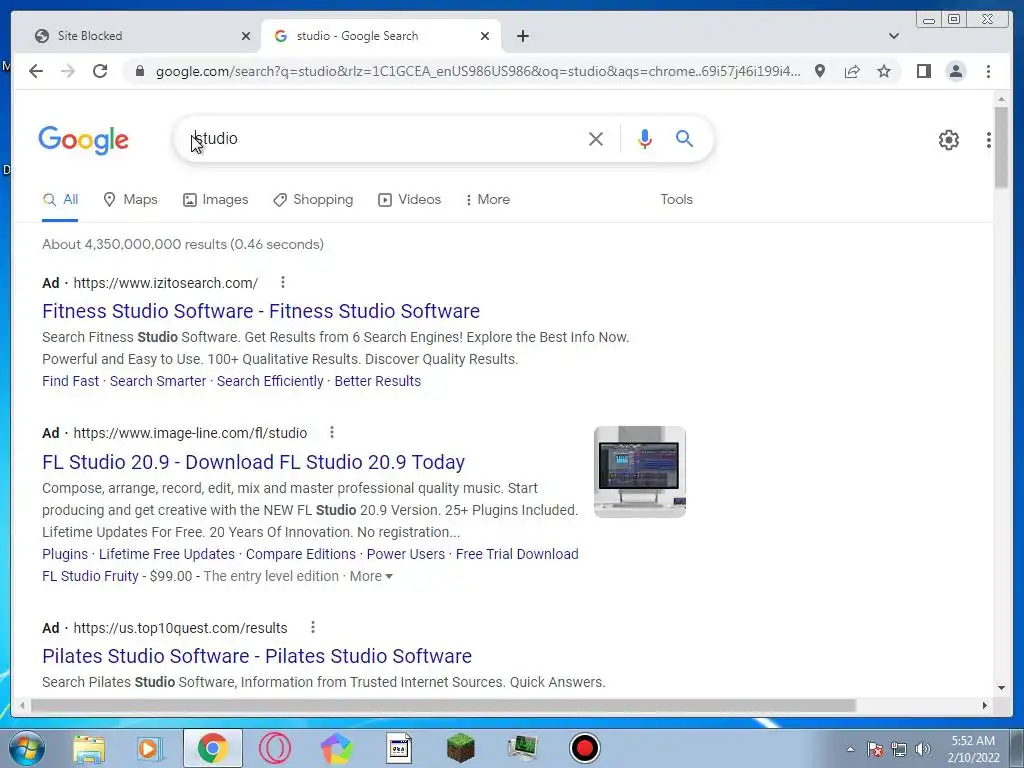
Task: Switch to Videos results
Action: (409, 200)
